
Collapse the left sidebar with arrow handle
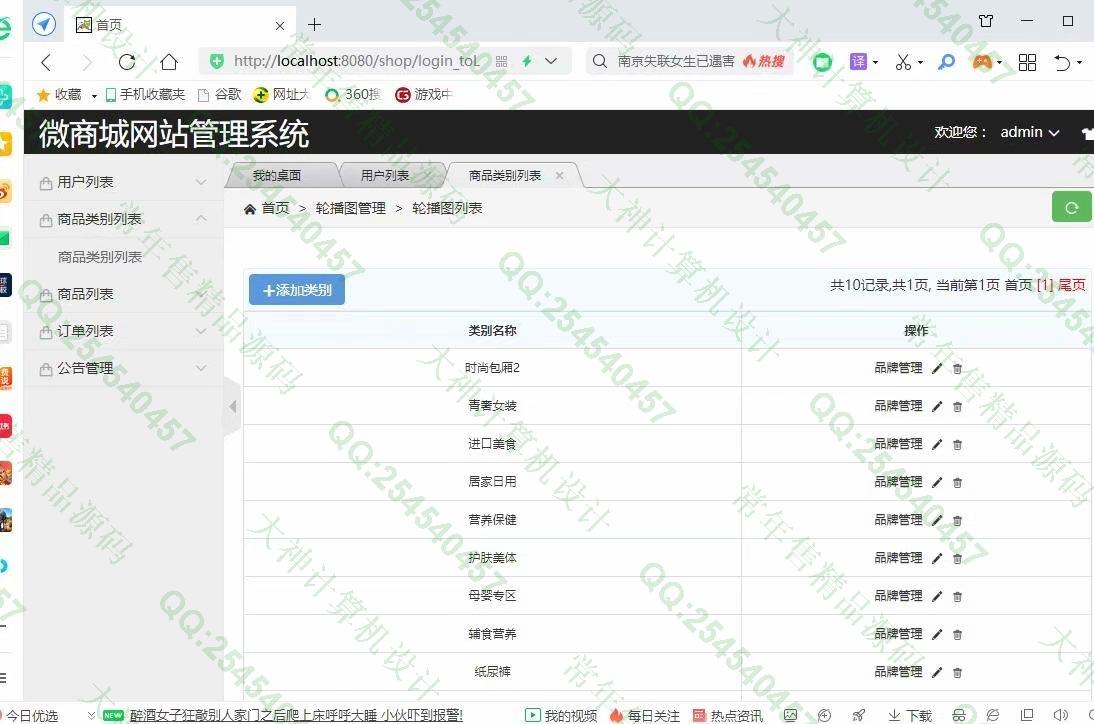(x=232, y=406)
